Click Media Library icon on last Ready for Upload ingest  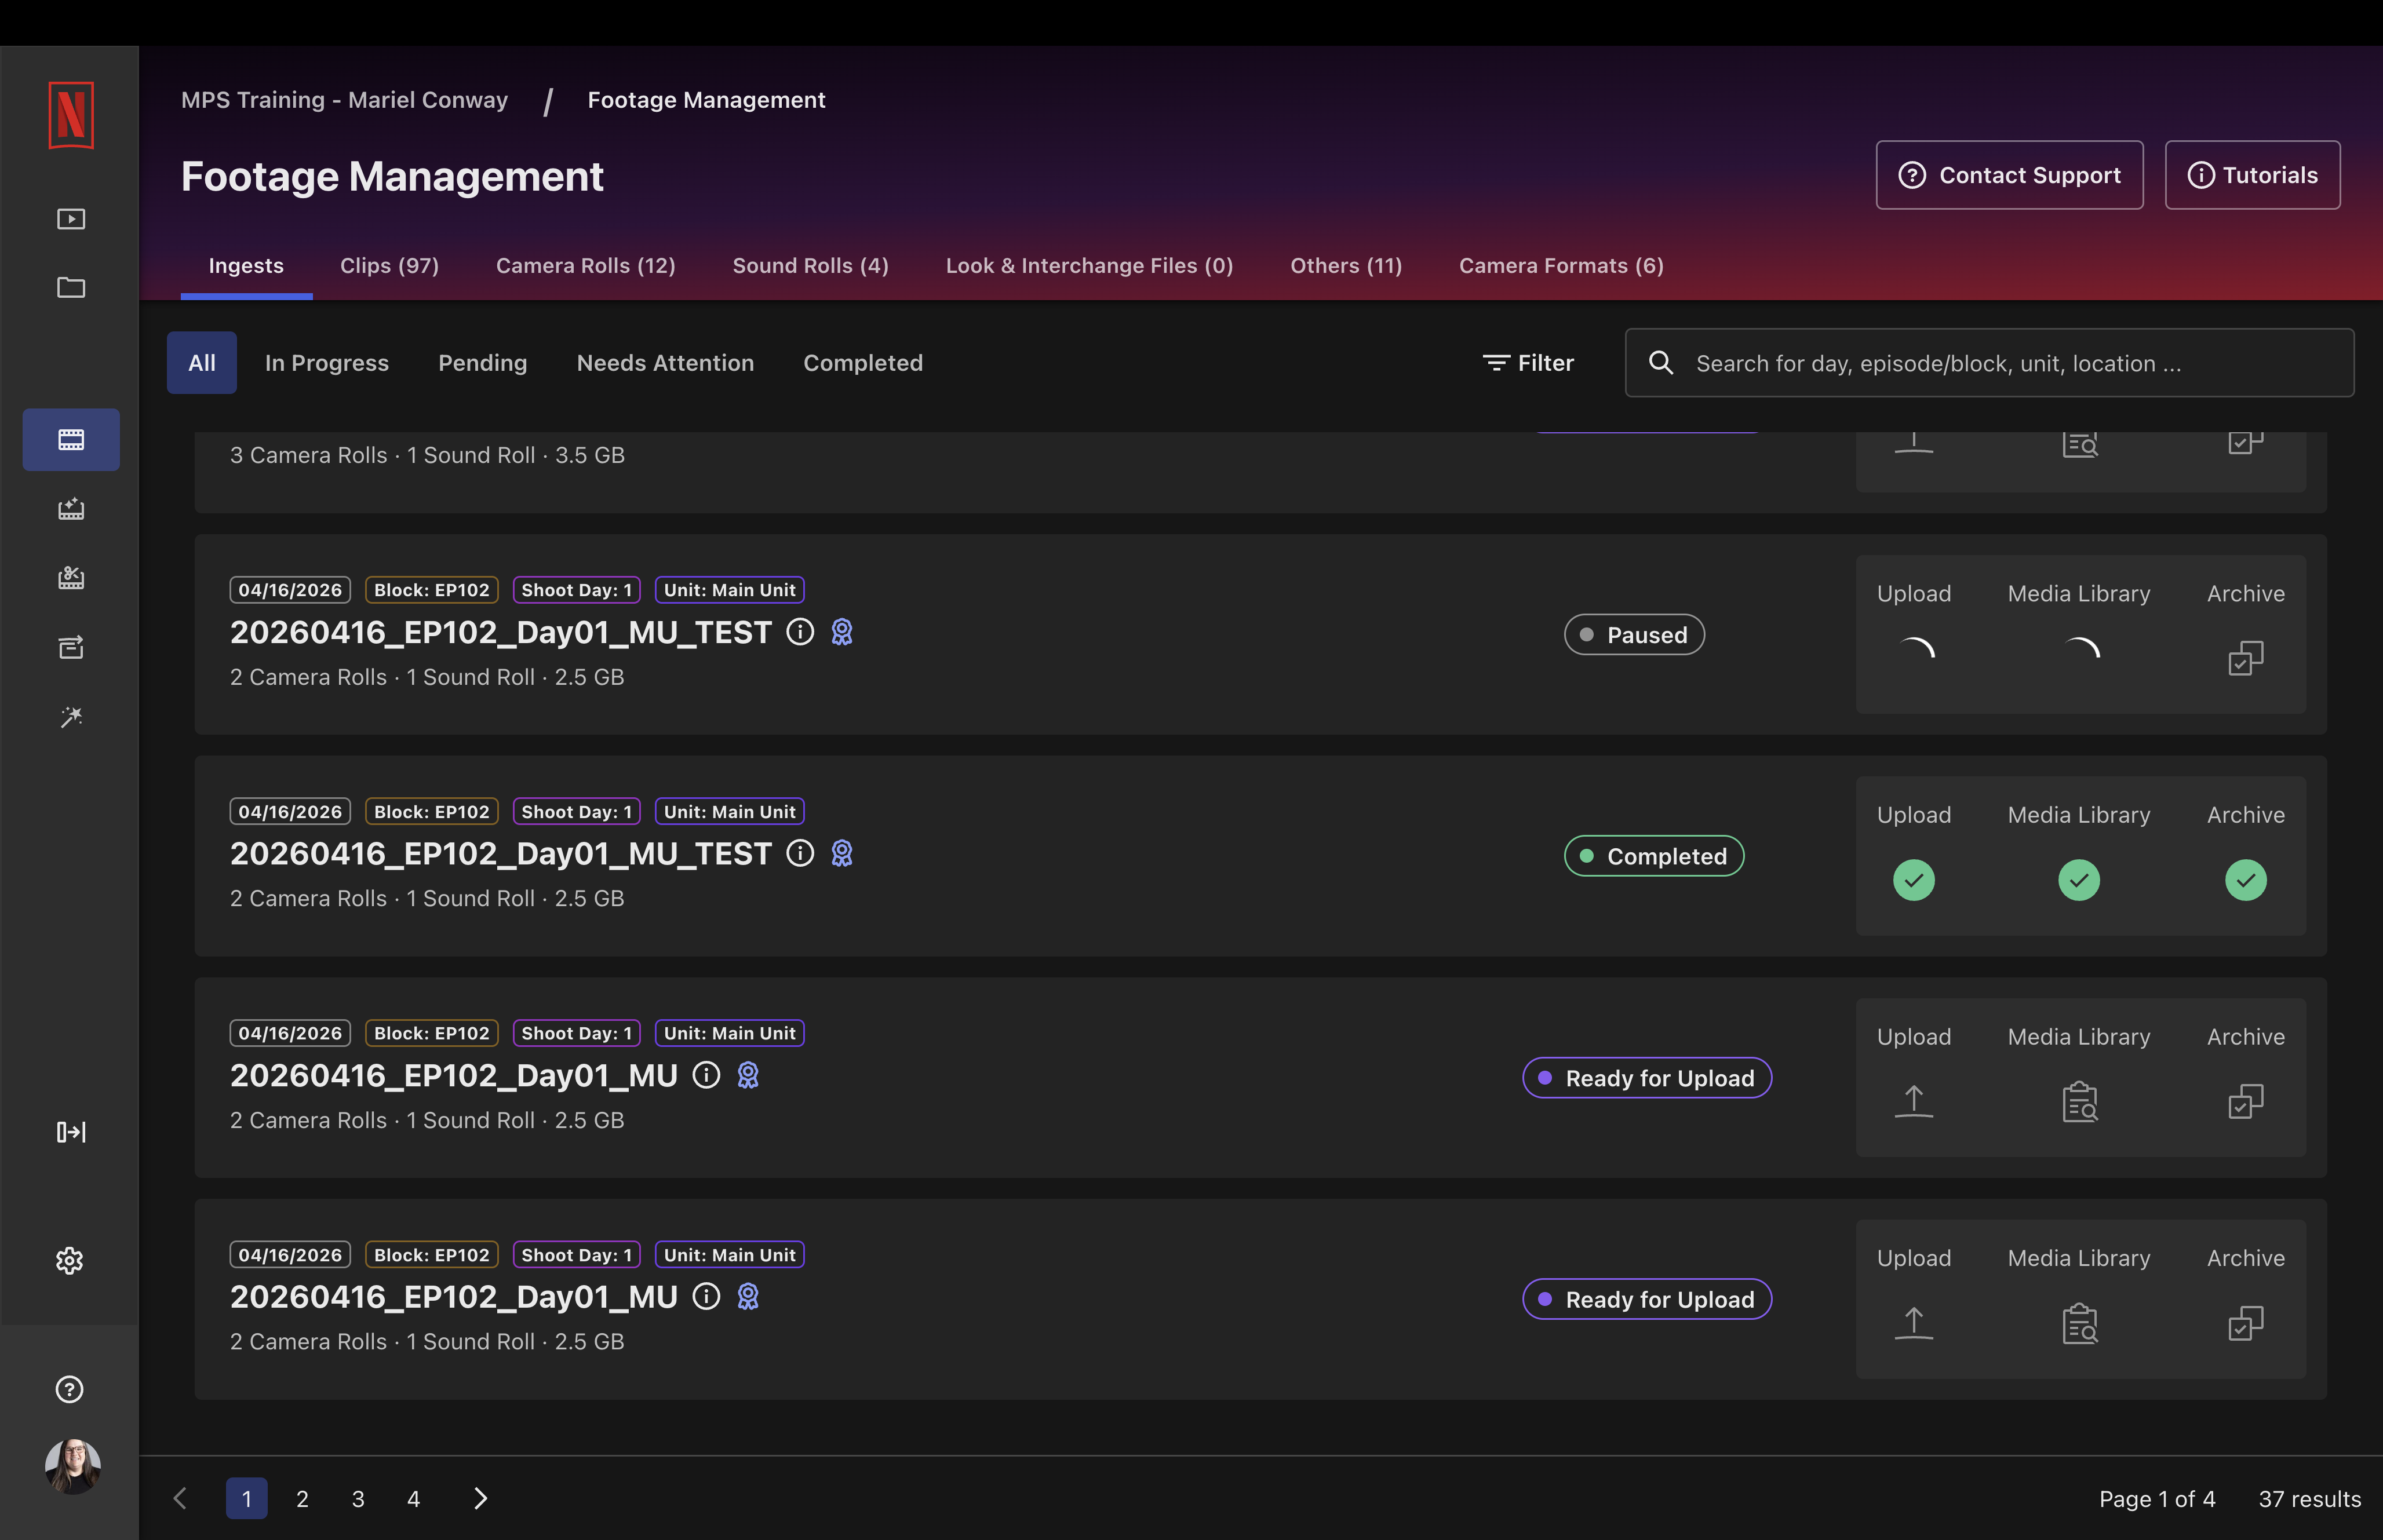point(2080,1323)
